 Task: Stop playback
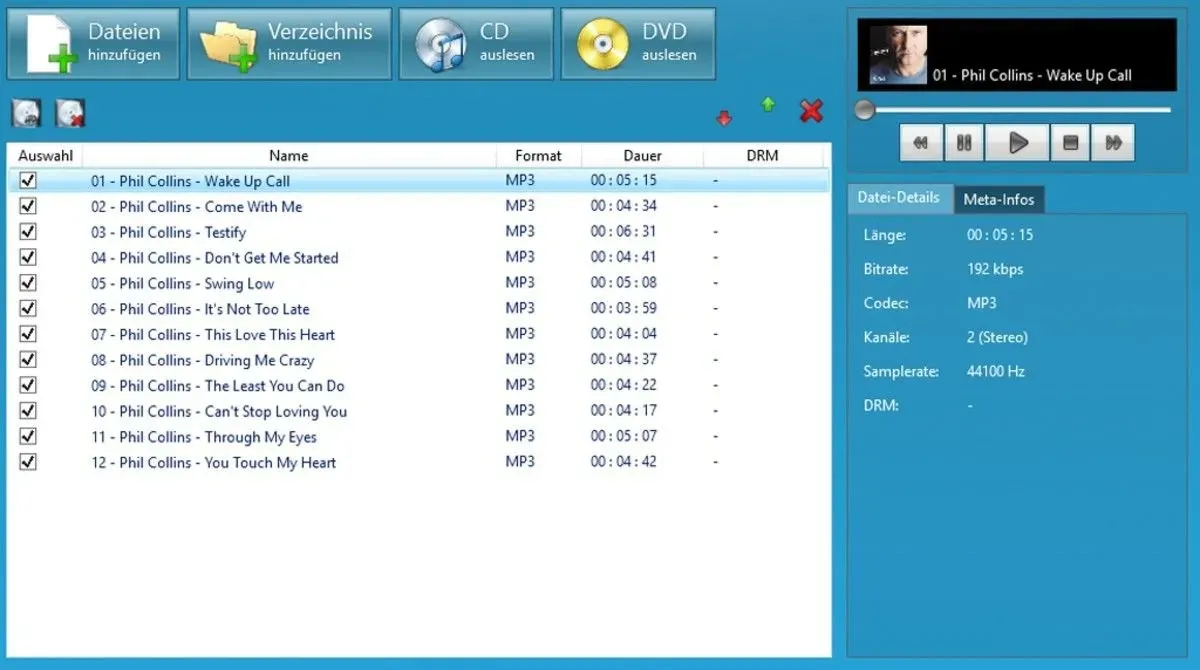pos(1070,143)
